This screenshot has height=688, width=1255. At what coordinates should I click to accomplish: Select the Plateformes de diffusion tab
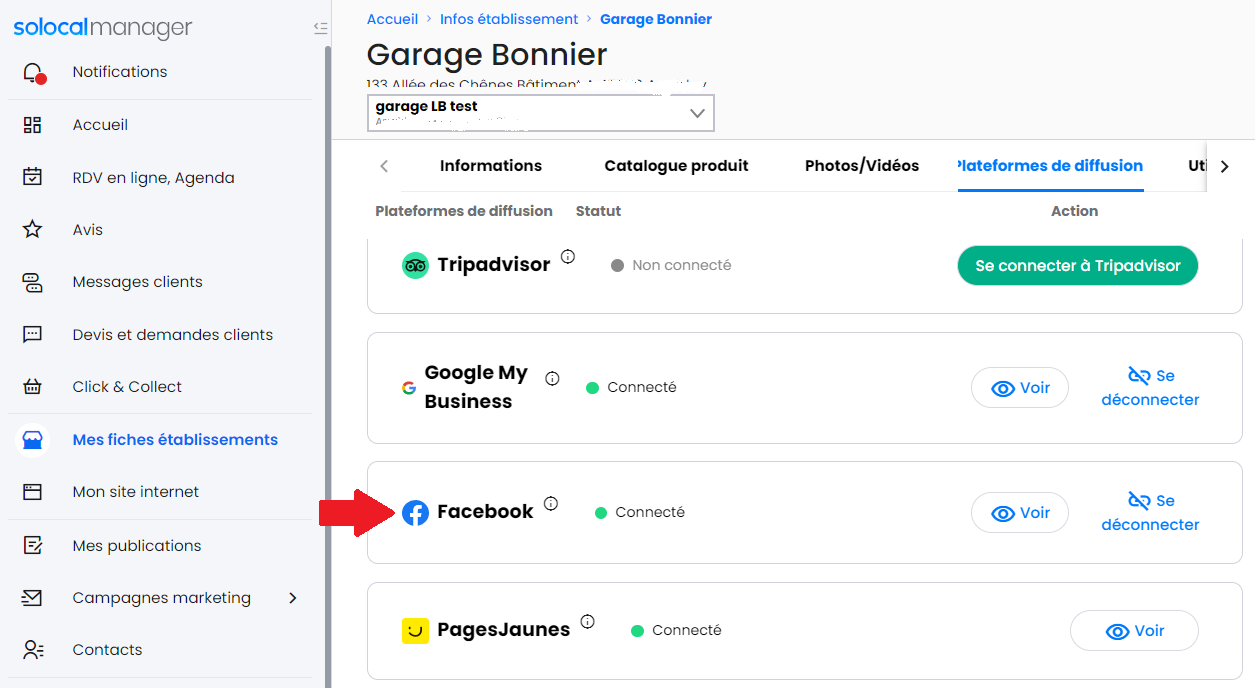pyautogui.click(x=1050, y=166)
